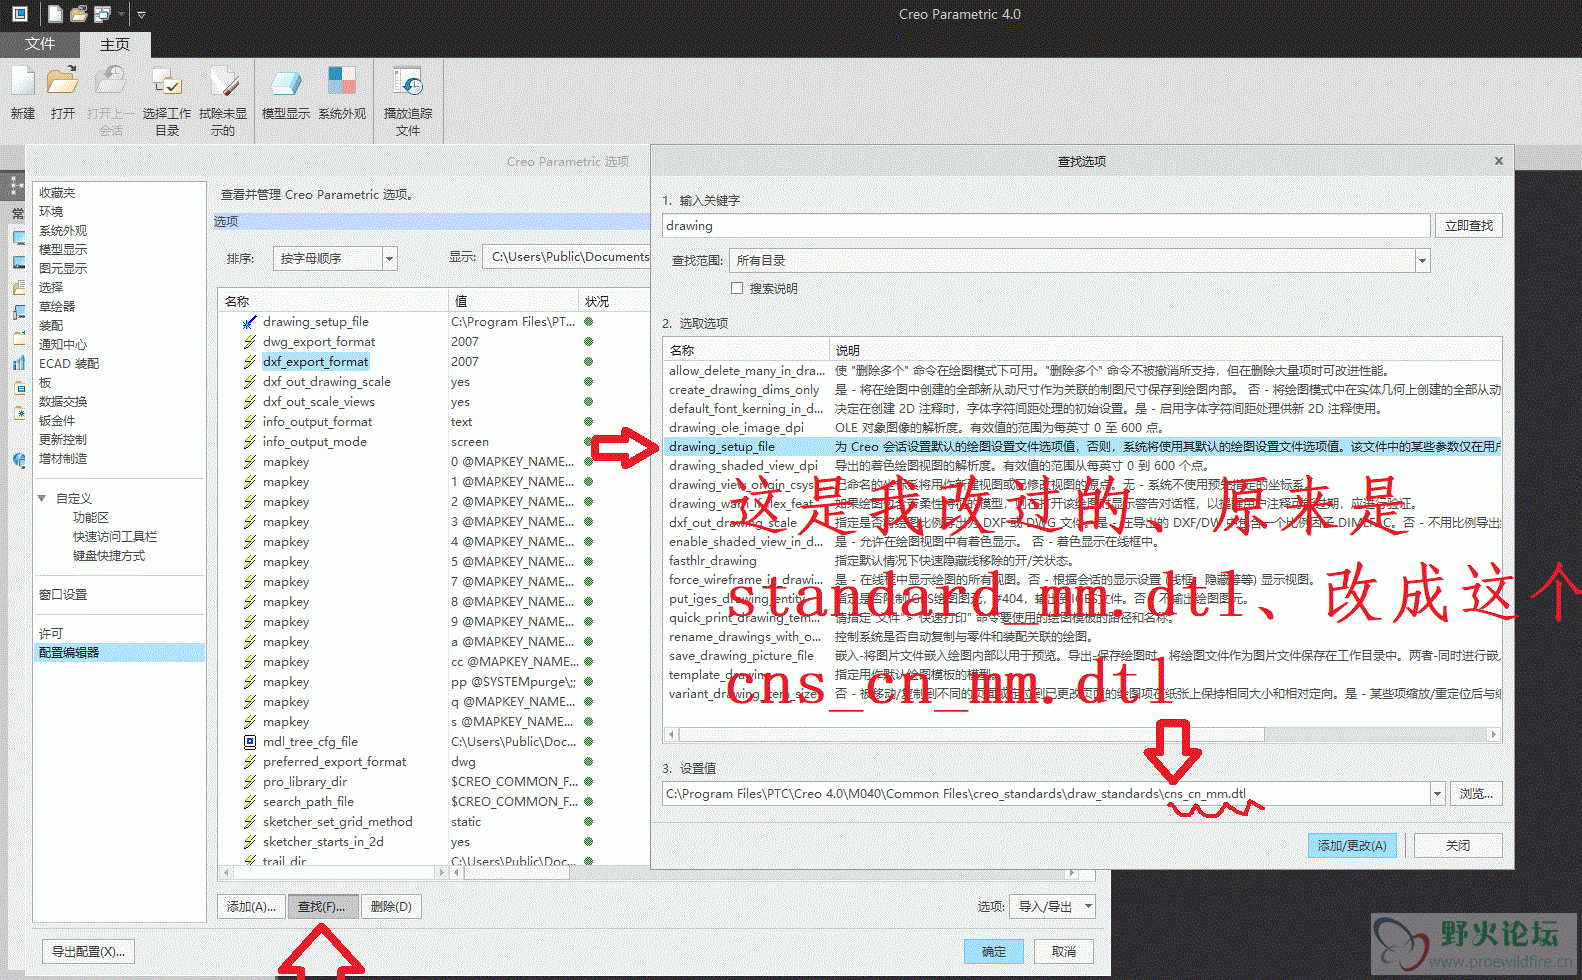This screenshot has height=980, width=1582.
Task: Select dxf_export_format row in options list
Action: pyautogui.click(x=315, y=362)
